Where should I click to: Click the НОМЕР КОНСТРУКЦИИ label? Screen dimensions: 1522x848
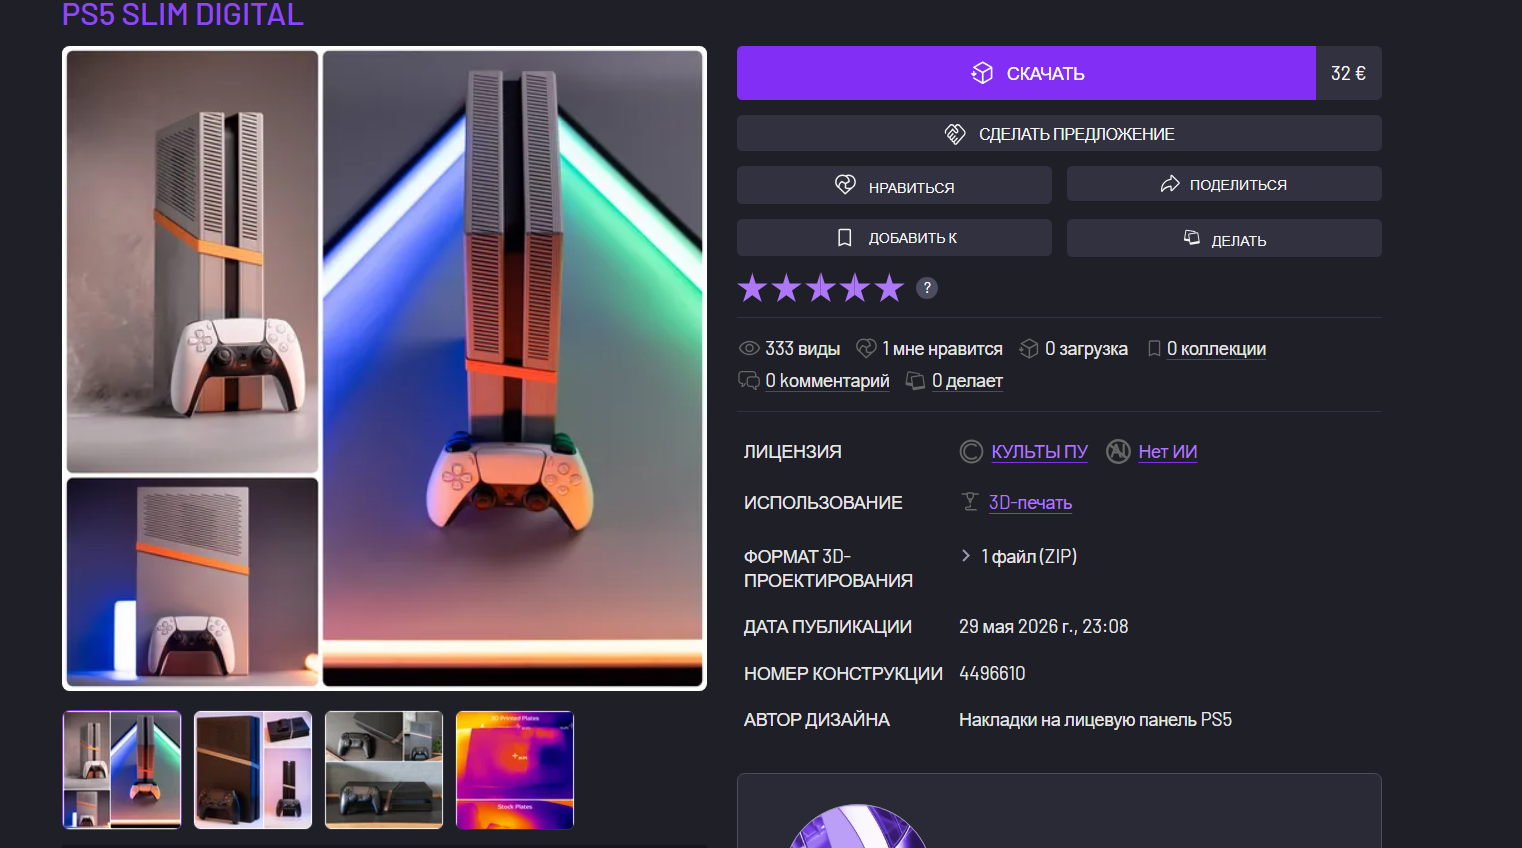pos(843,674)
